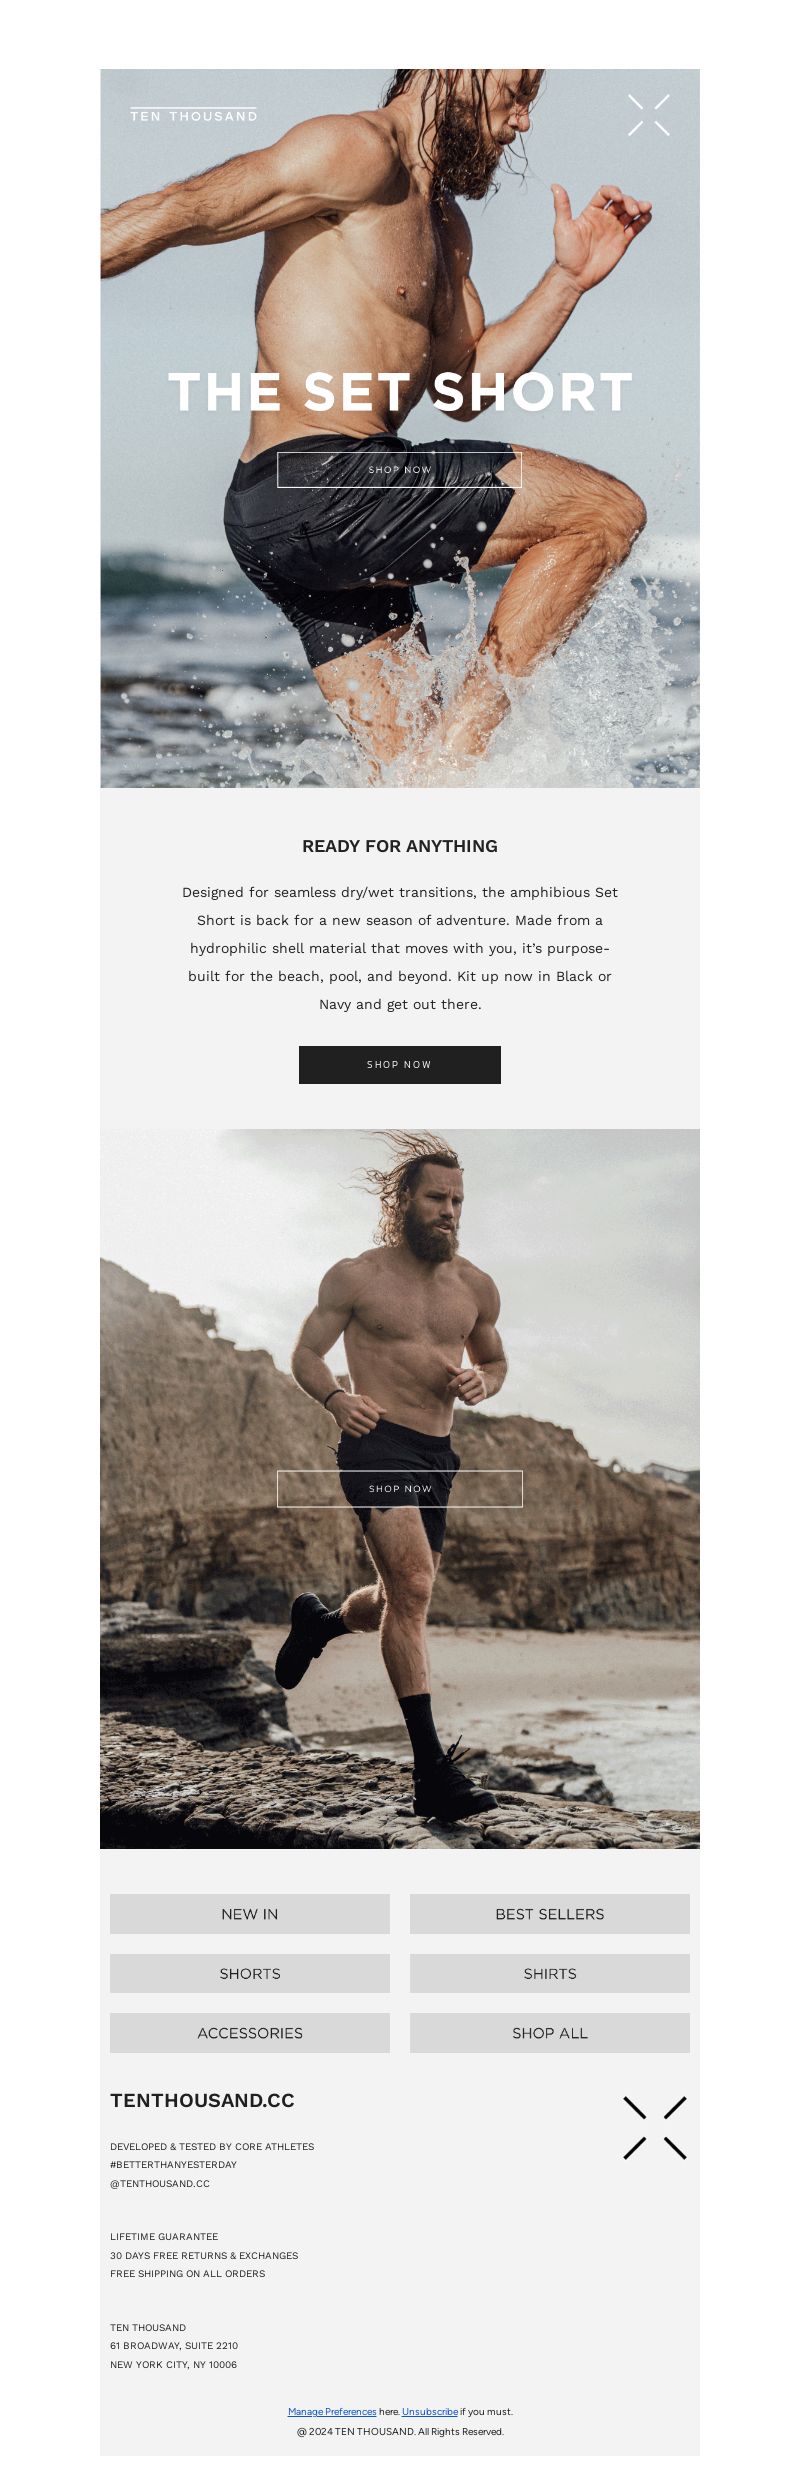Click the @TENTHOUSAND.CC social handle
This screenshot has height=2476, width=800.
[160, 2184]
